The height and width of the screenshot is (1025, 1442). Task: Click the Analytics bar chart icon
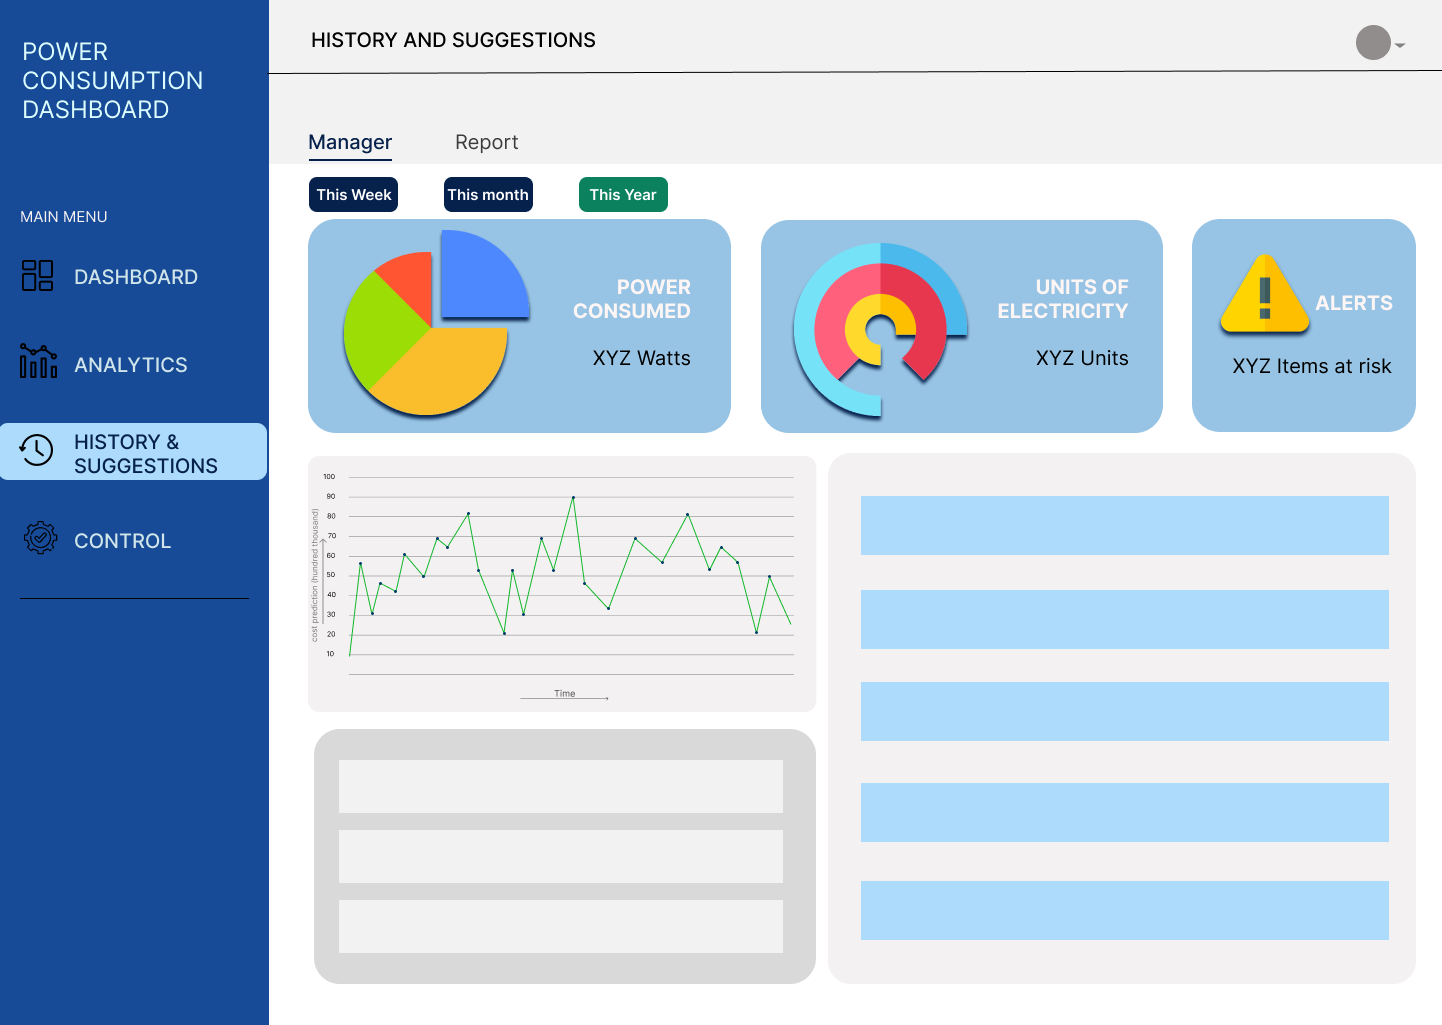tap(38, 361)
